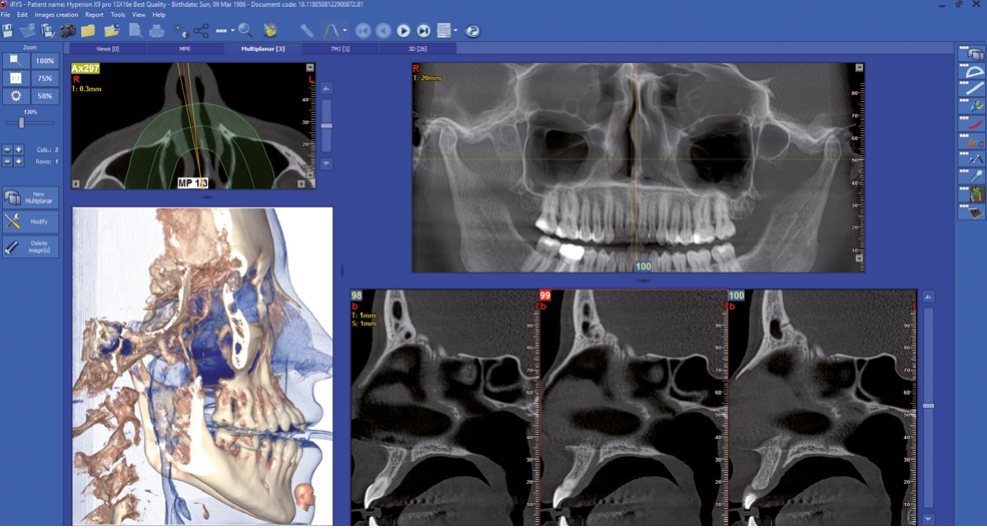Click the Delete image(s) button
This screenshot has width=987, height=529.
(31, 246)
